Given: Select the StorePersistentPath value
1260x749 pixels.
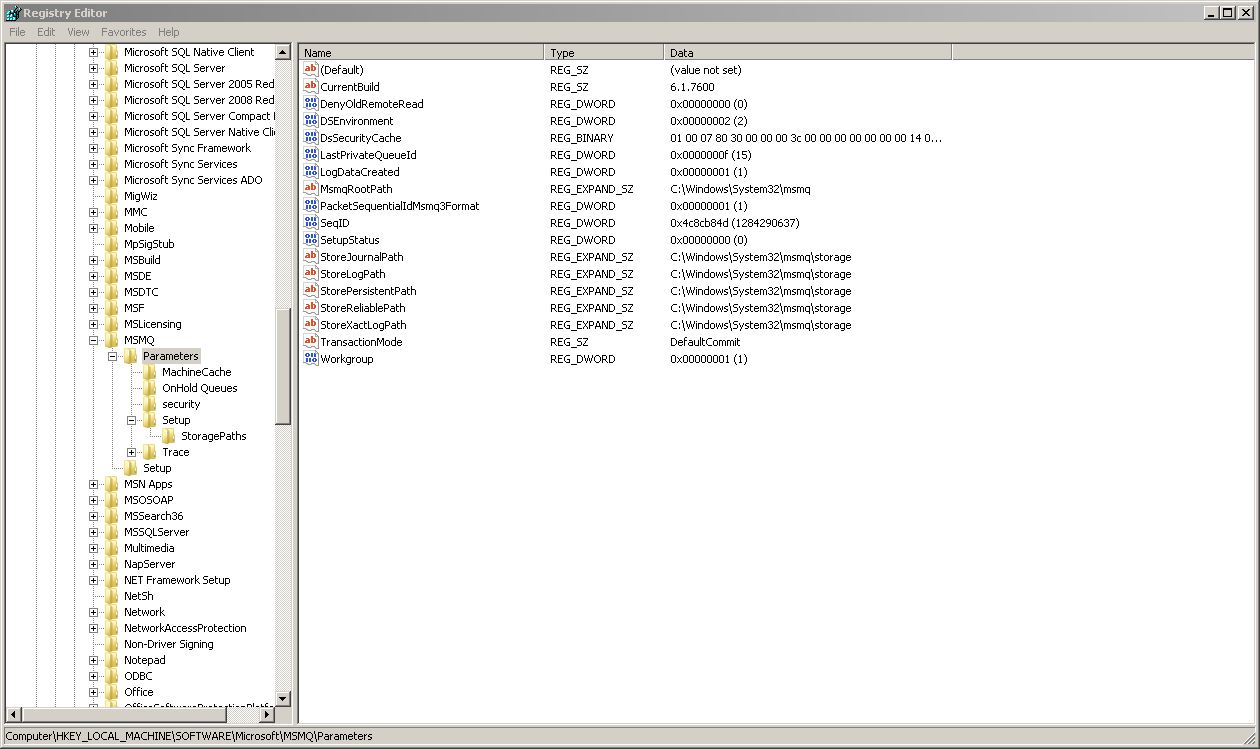Looking at the screenshot, I should pos(368,291).
